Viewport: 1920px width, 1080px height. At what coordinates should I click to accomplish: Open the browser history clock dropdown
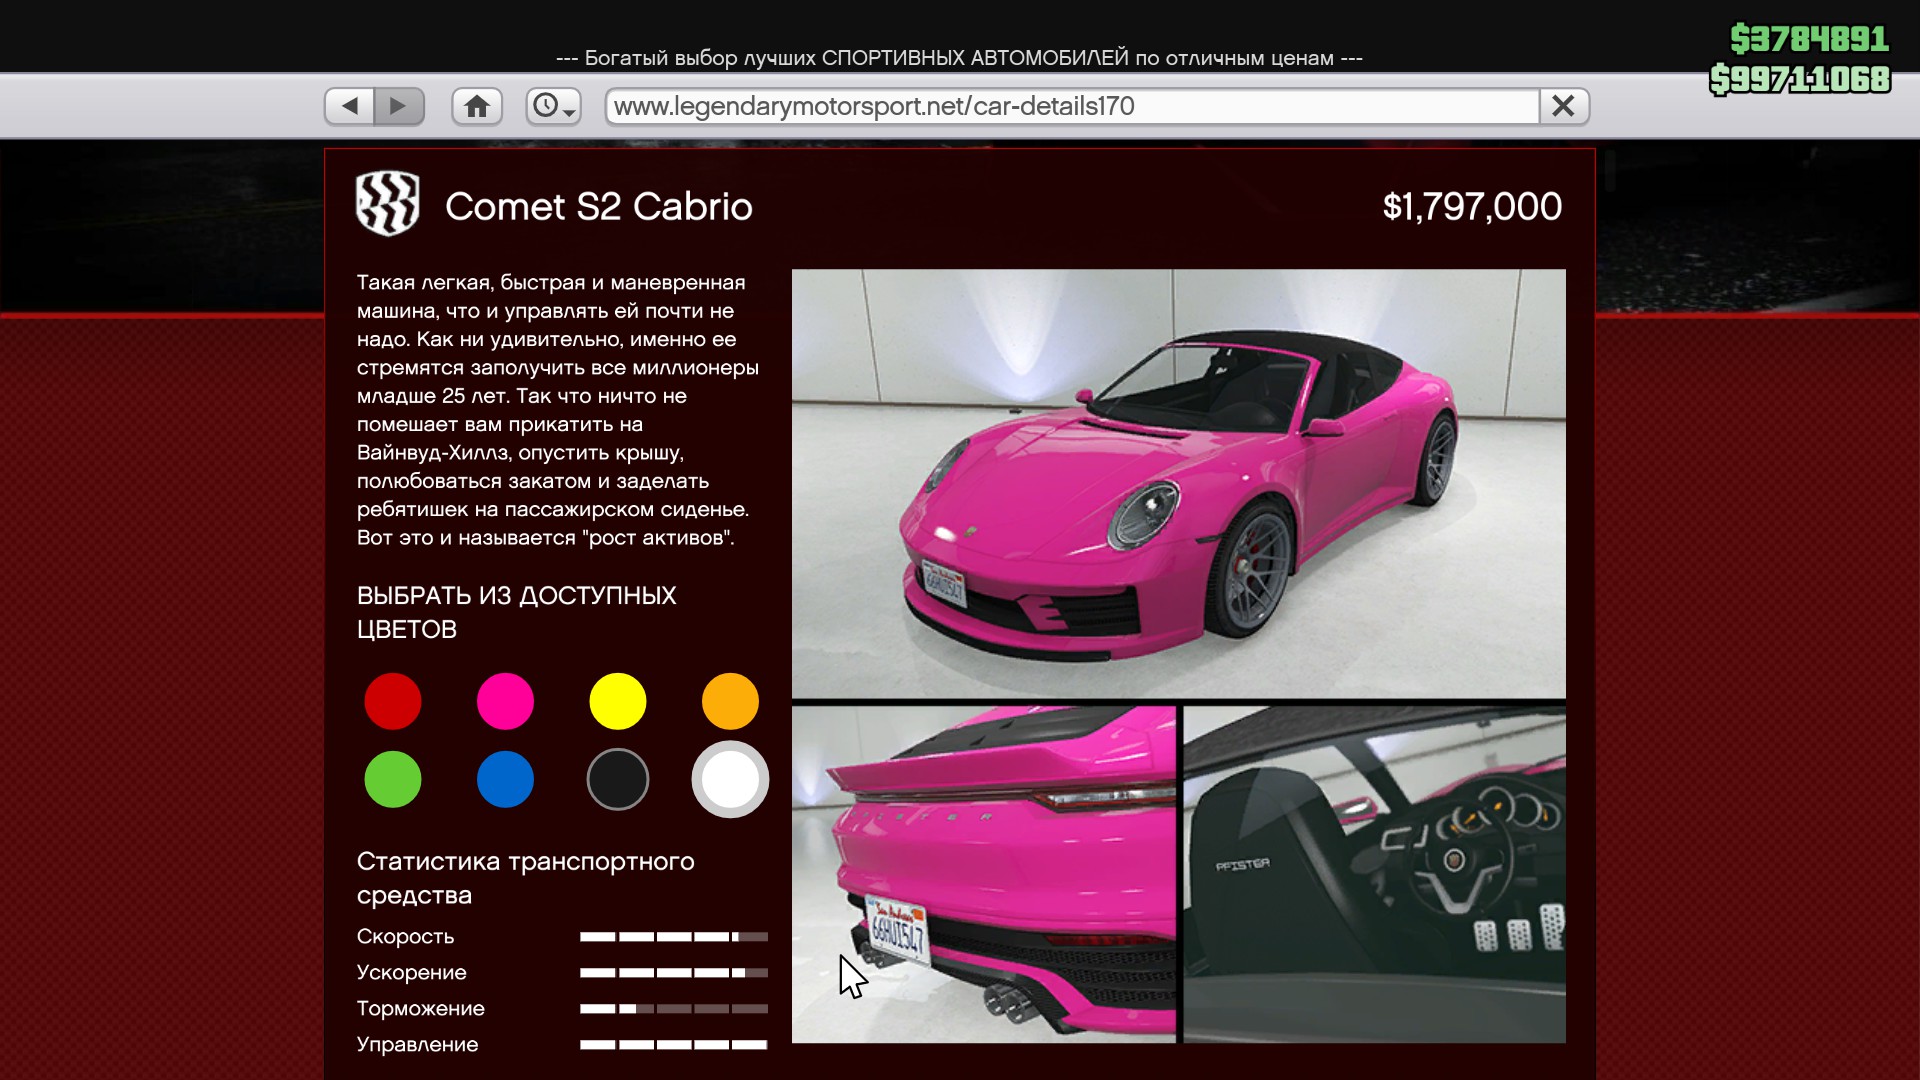[553, 106]
